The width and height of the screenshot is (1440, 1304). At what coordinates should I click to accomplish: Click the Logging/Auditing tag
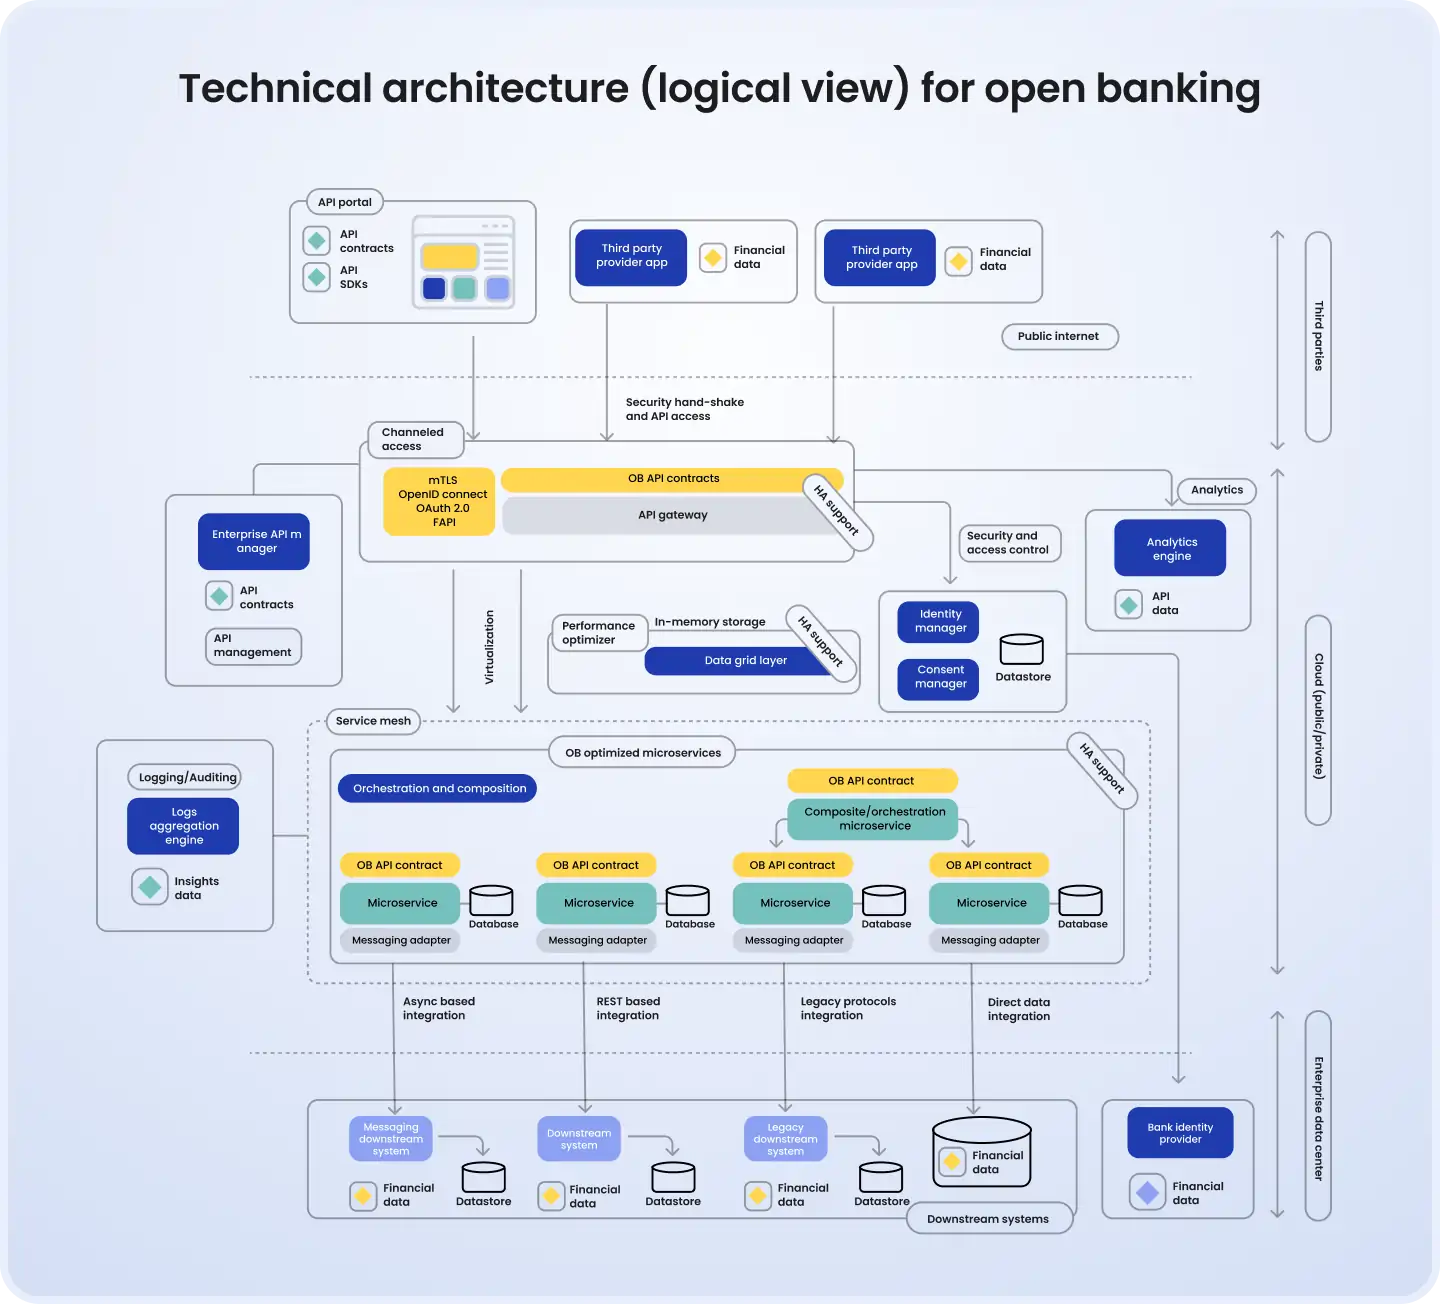(x=185, y=777)
